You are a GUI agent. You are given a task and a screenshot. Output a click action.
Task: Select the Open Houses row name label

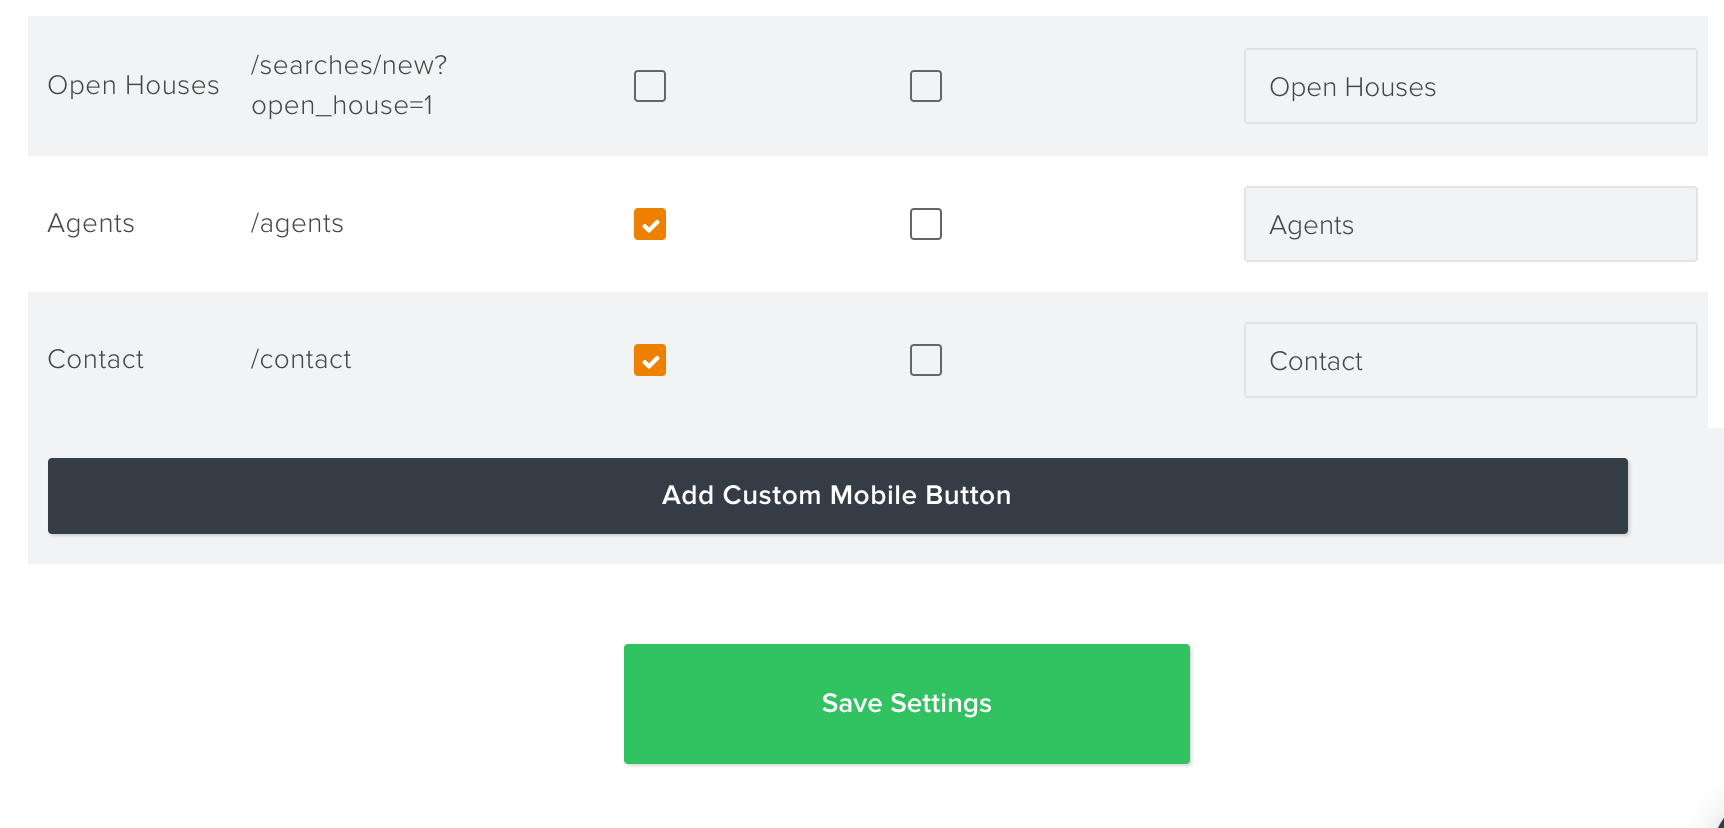pos(133,86)
